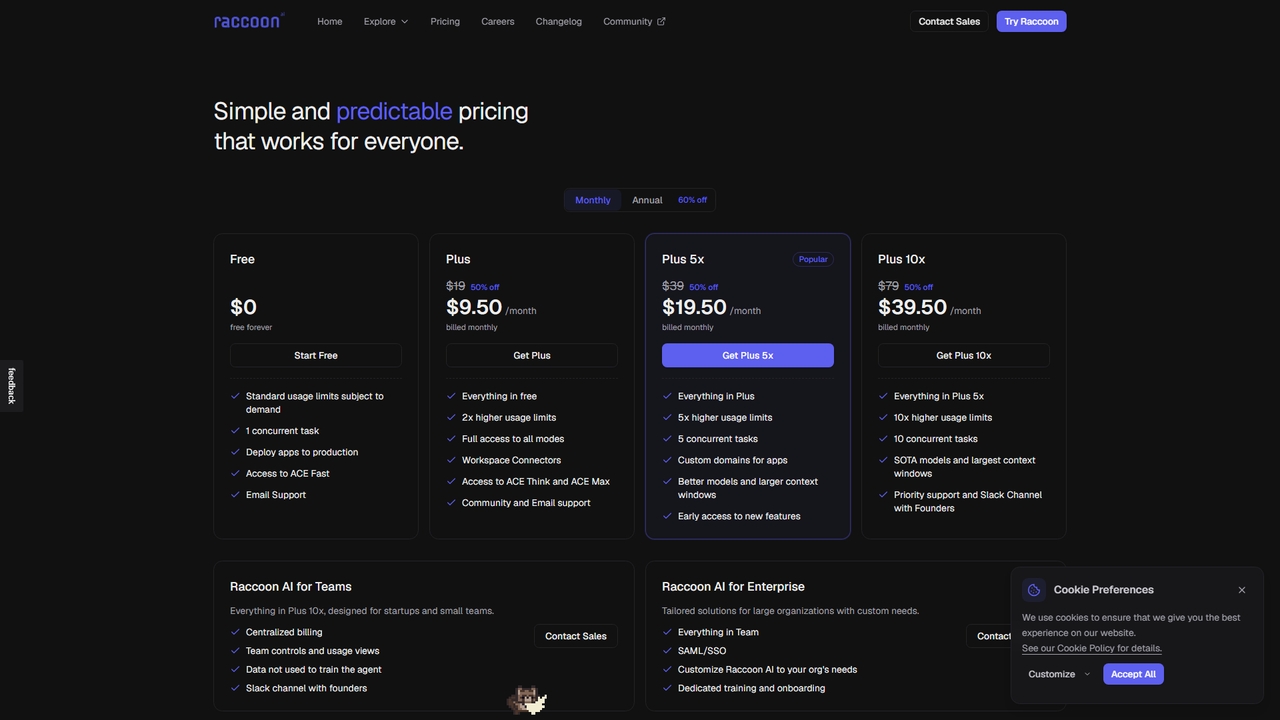Click checkmark beside 1 concurrent task
This screenshot has height=720, width=1280.
point(235,431)
